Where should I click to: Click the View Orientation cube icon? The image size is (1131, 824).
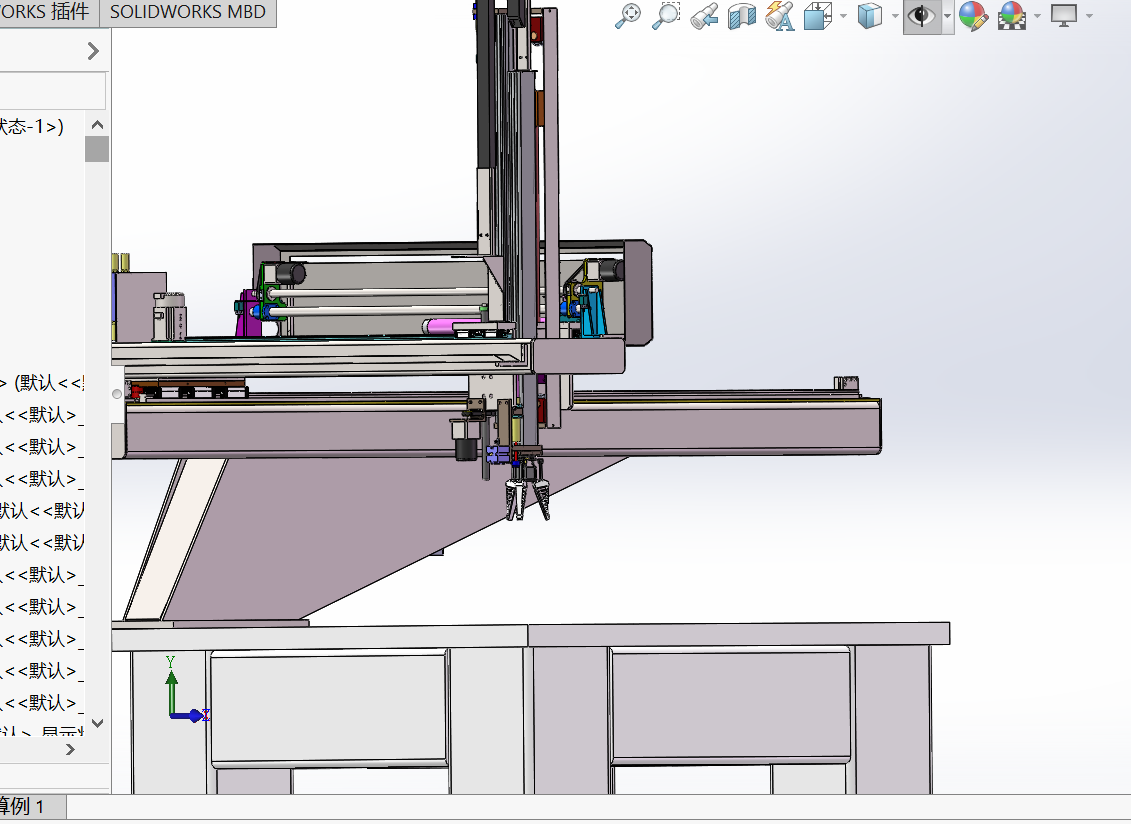point(818,16)
